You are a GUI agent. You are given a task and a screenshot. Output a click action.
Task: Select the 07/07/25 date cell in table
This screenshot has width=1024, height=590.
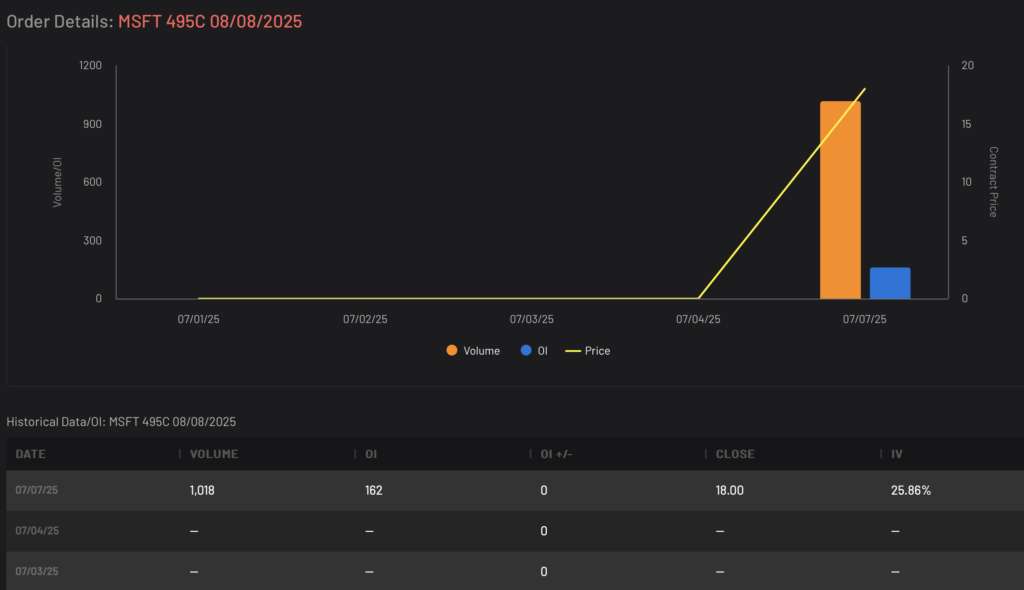37,490
